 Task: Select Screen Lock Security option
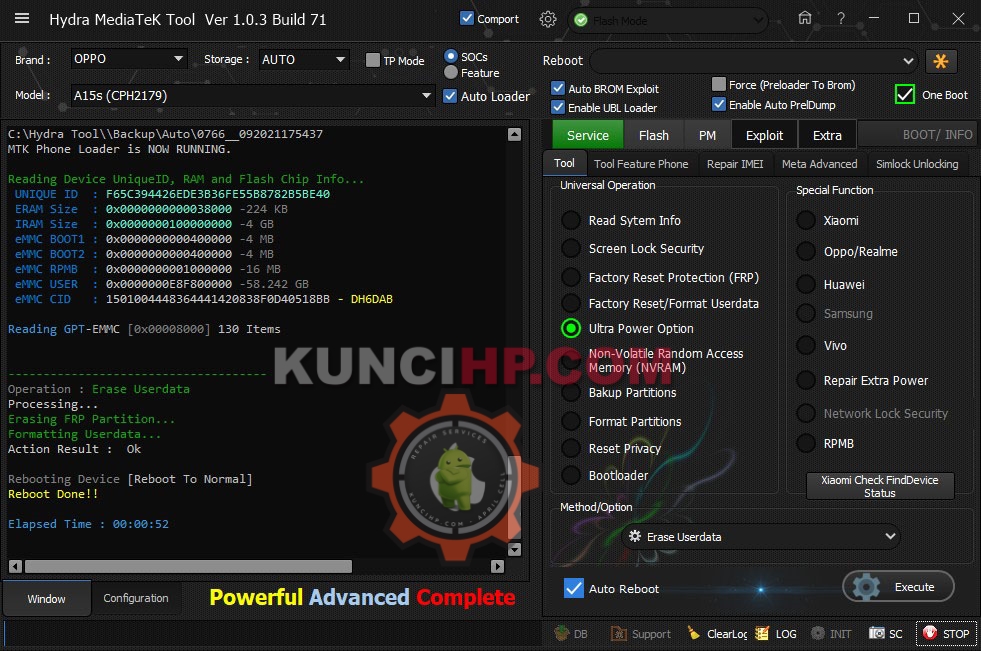(571, 248)
